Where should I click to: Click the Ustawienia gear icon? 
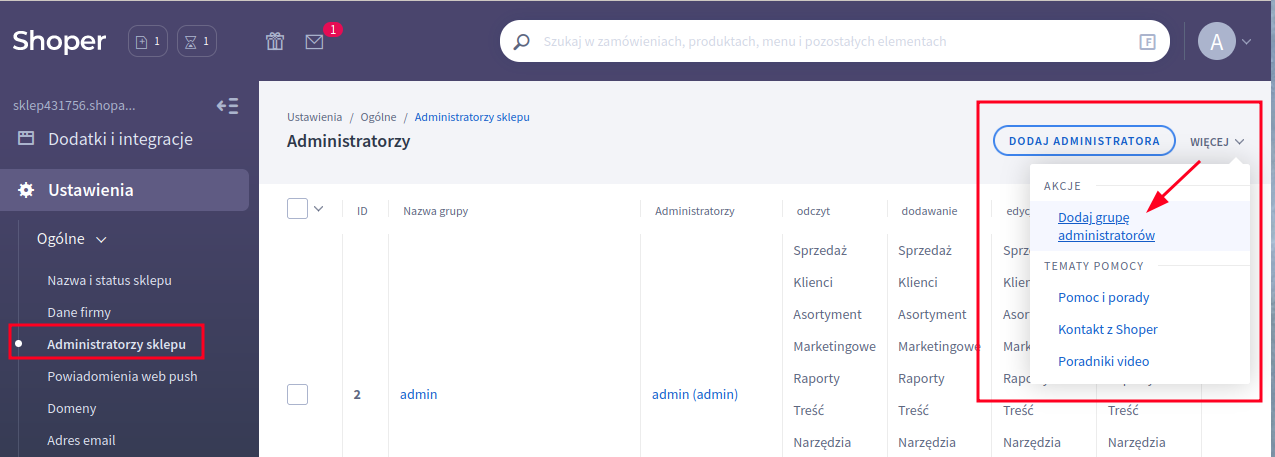click(27, 190)
